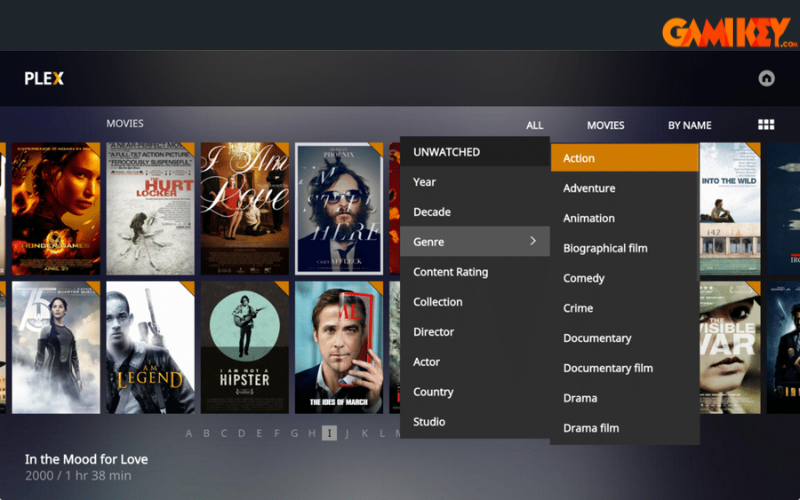Jump to letter F in alphabet bar
The image size is (800, 500).
(277, 433)
